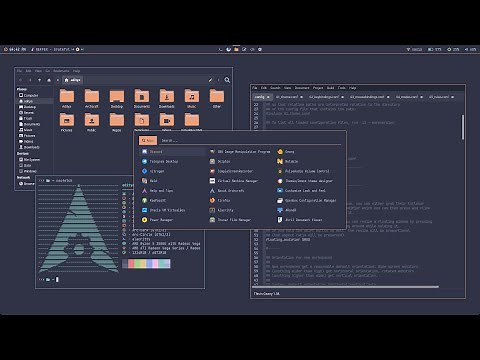Open the file manager Go menu
480x360 pixels.
48,71
